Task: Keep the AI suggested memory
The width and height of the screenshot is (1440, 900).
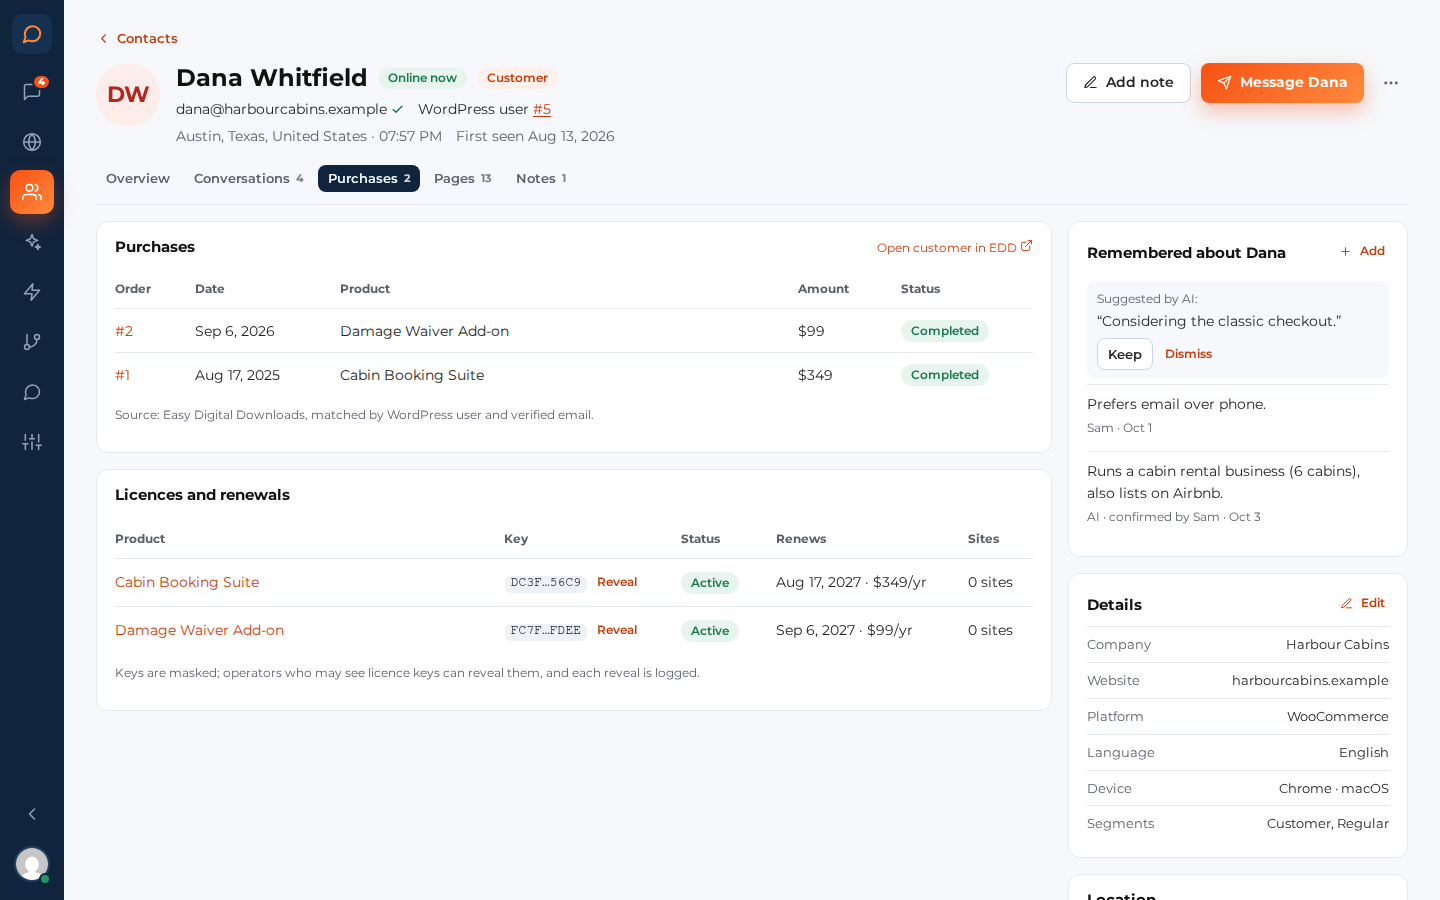Action: pos(1125,354)
